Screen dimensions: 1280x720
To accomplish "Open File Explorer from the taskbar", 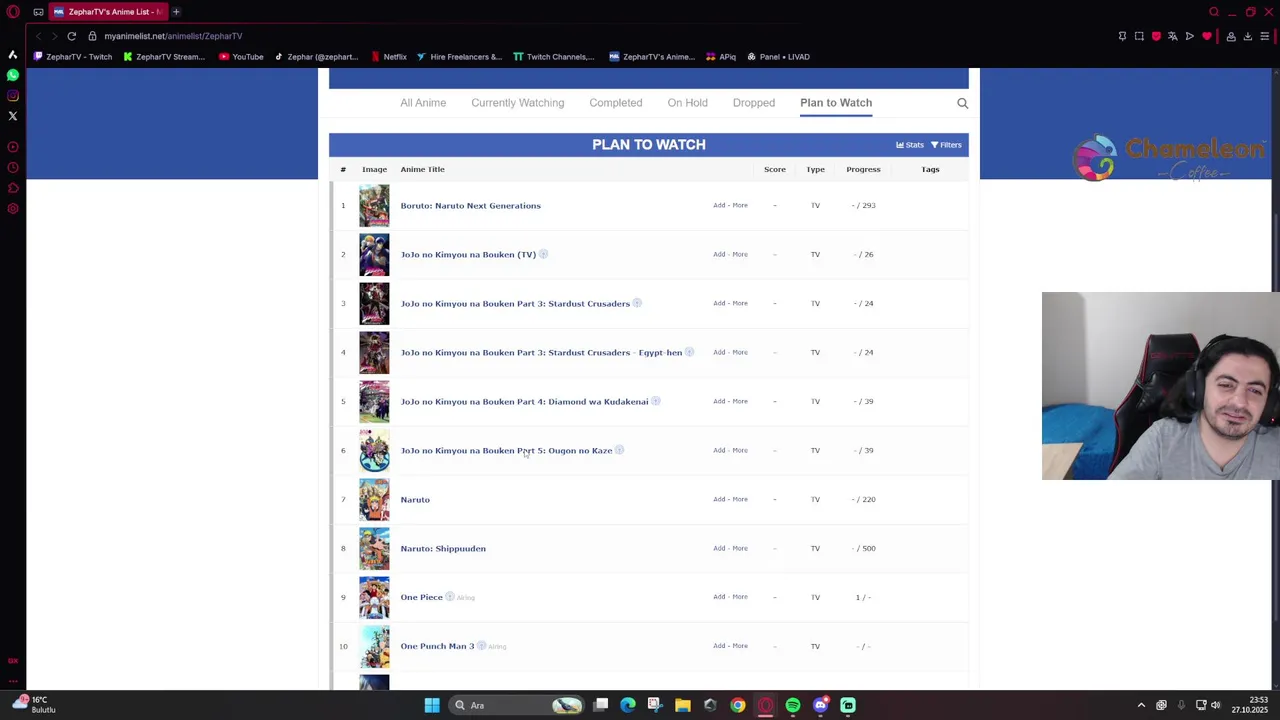I will [x=683, y=705].
